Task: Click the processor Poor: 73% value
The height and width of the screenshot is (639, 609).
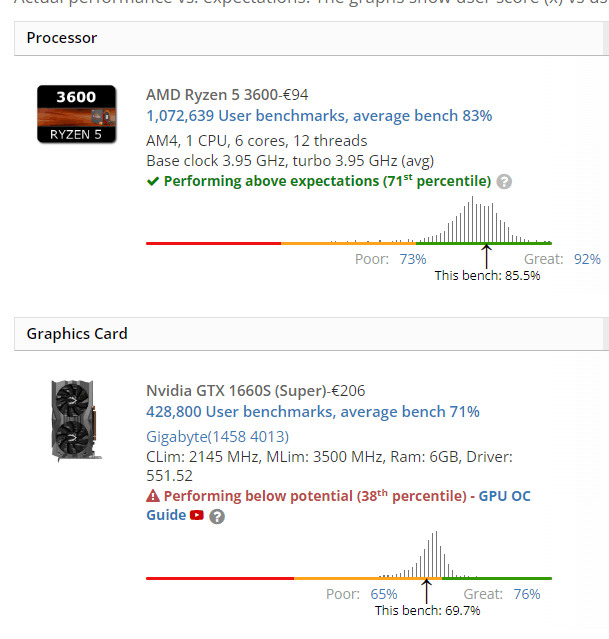Action: click(412, 259)
